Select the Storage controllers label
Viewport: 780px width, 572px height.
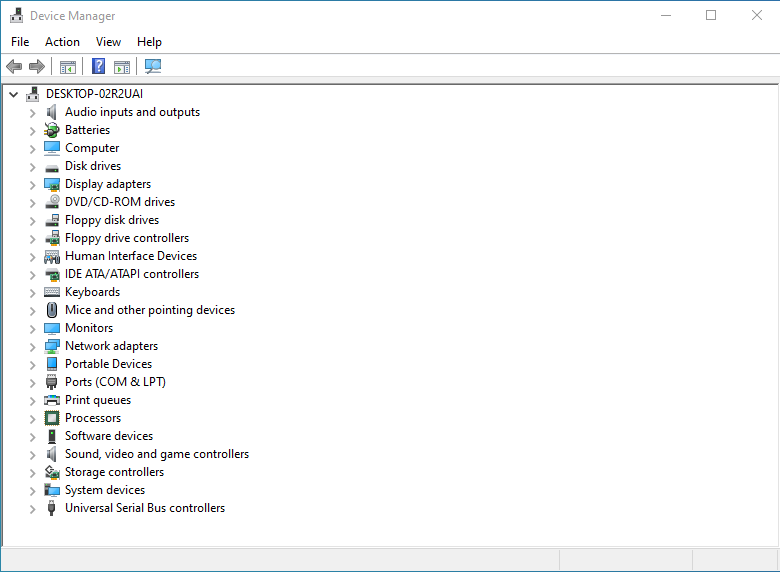click(114, 472)
